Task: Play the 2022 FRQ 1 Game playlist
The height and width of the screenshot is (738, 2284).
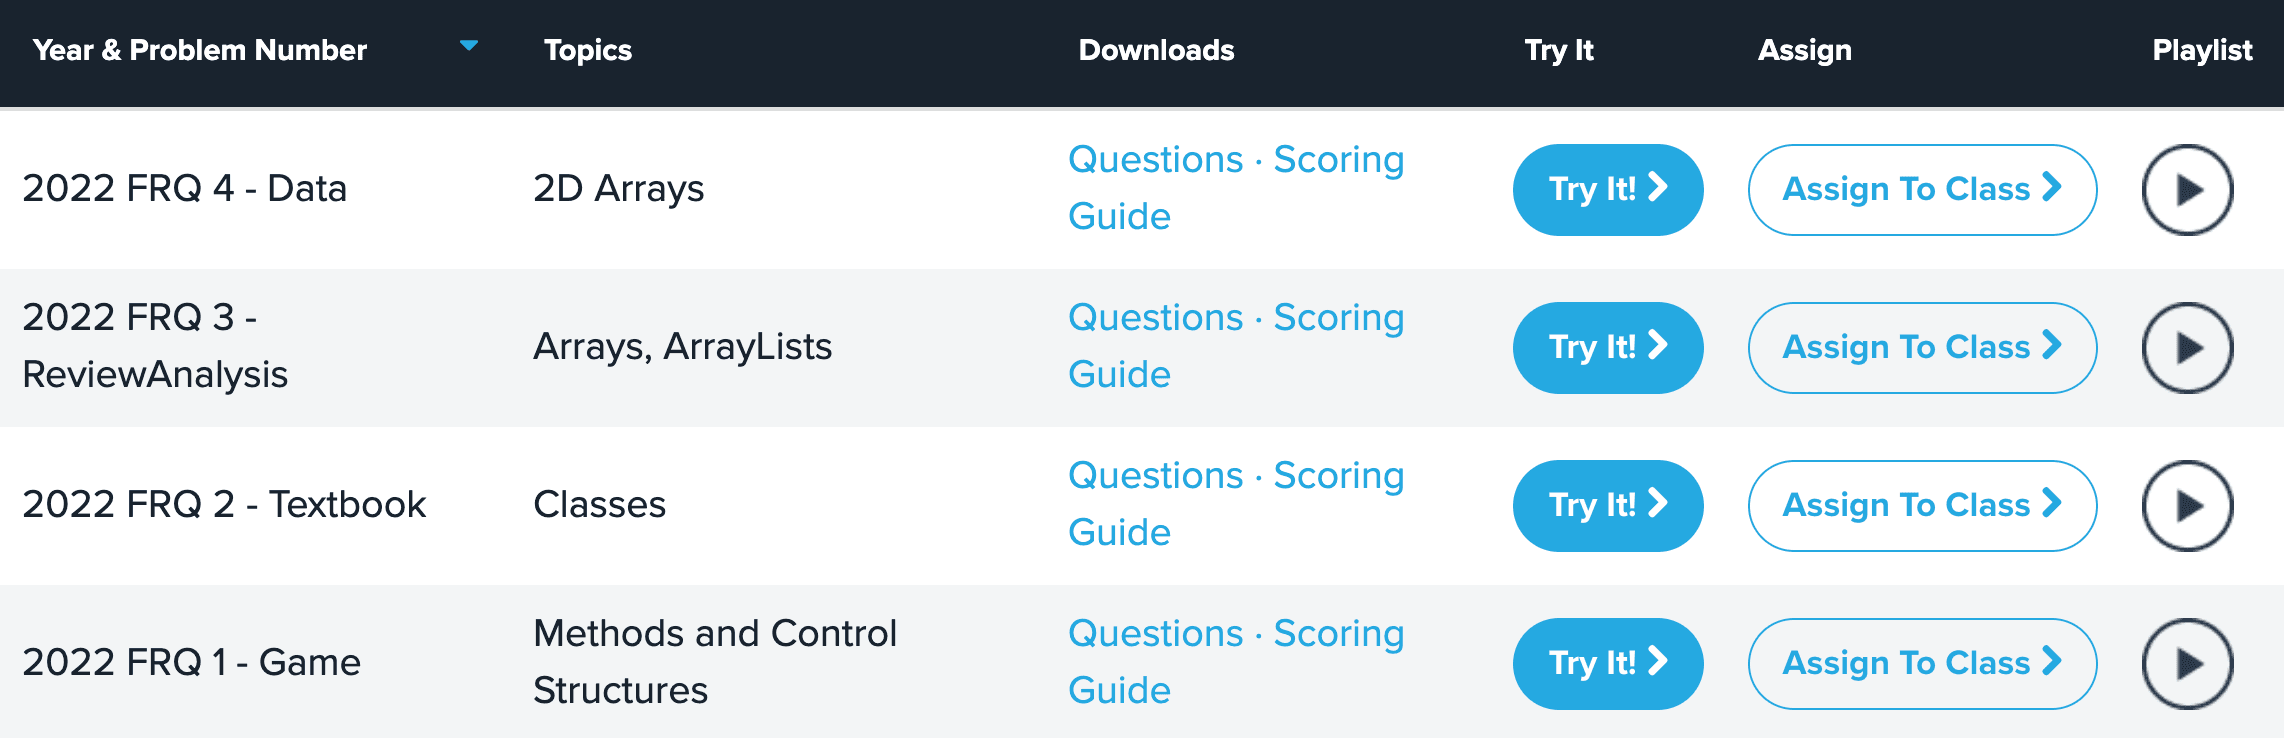Action: (2187, 664)
